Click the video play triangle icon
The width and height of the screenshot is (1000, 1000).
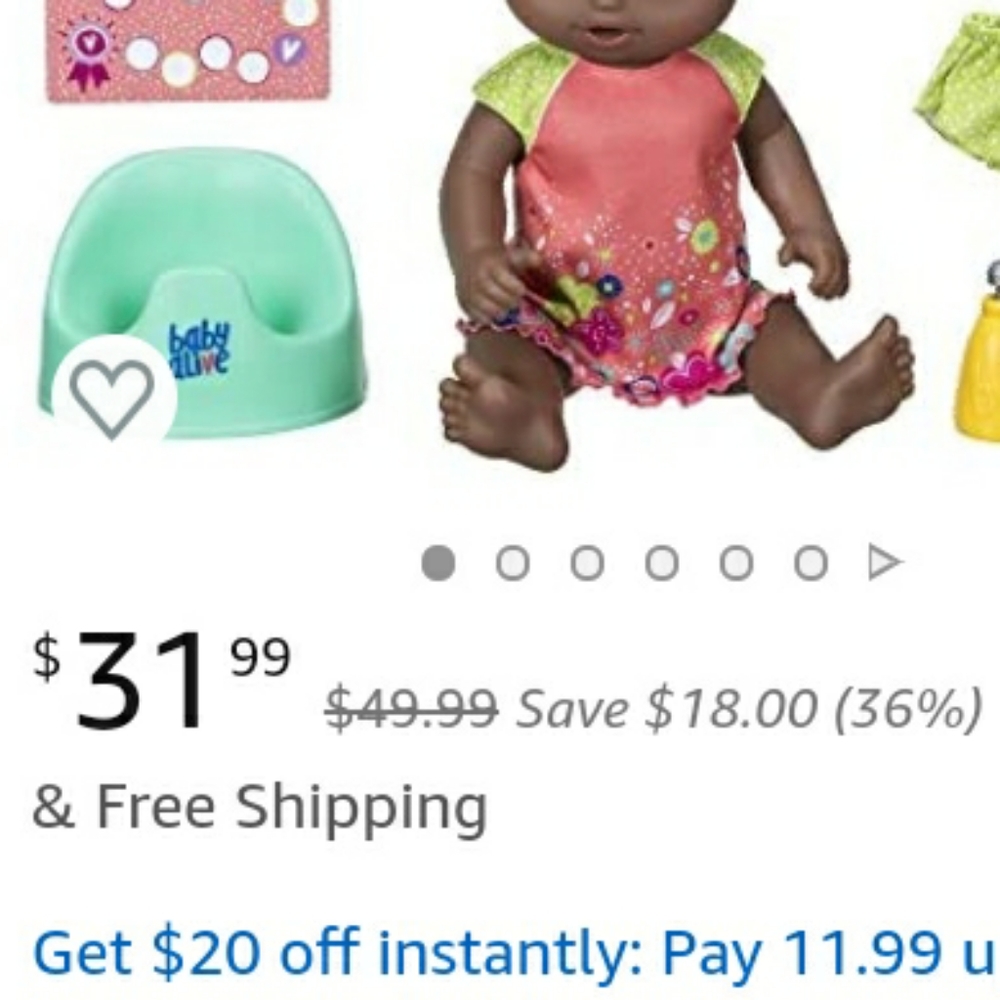pyautogui.click(x=886, y=563)
